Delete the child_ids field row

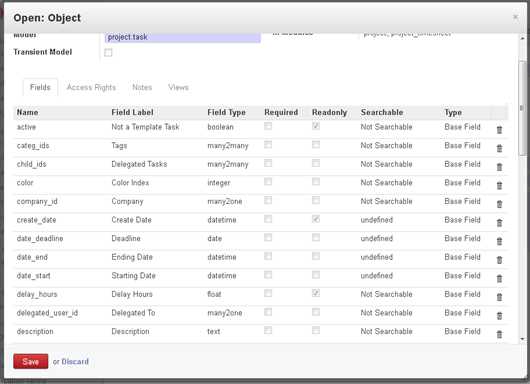point(499,167)
